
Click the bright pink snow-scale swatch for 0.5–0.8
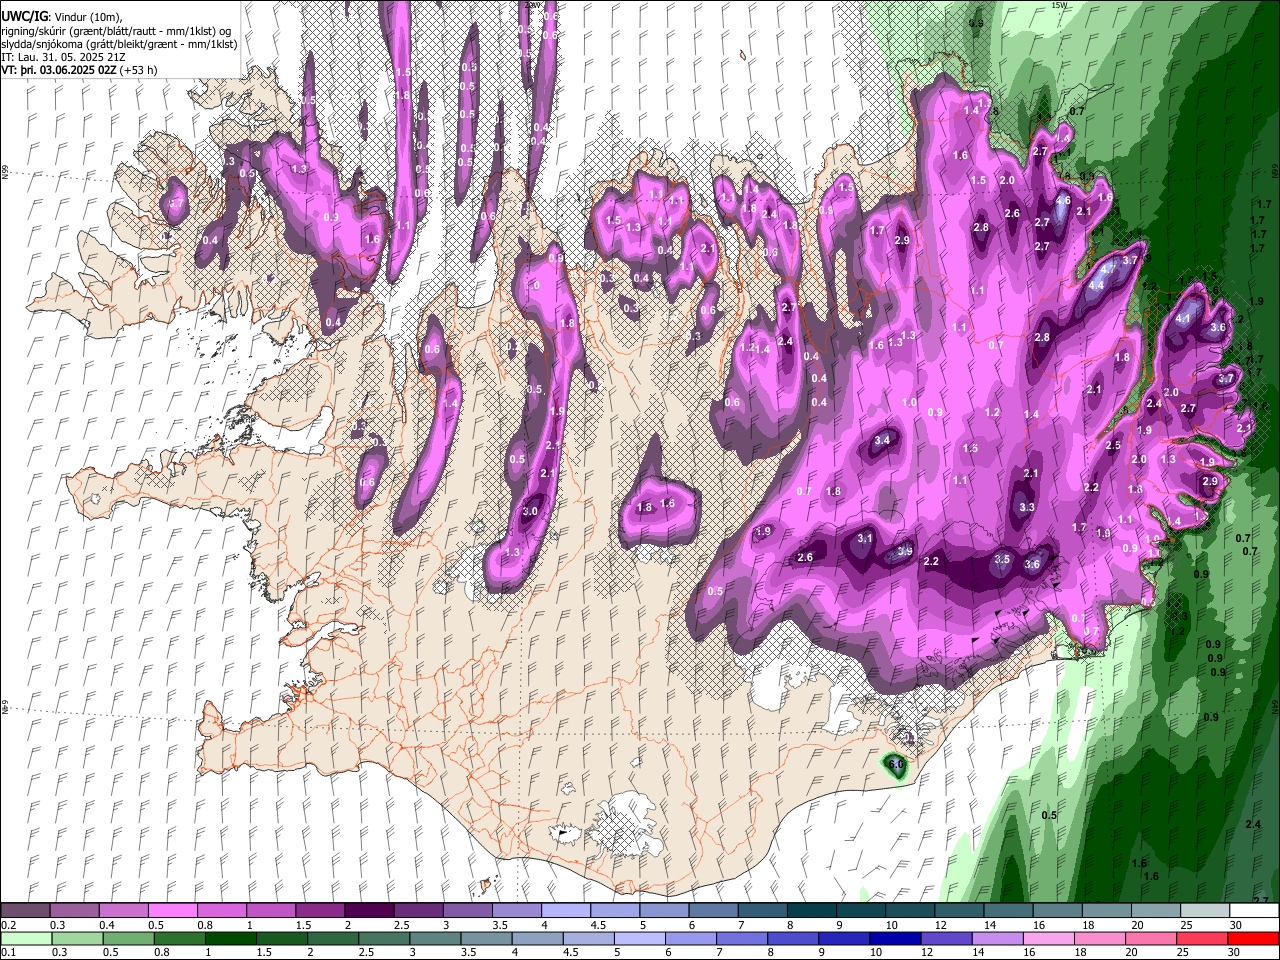[172, 911]
